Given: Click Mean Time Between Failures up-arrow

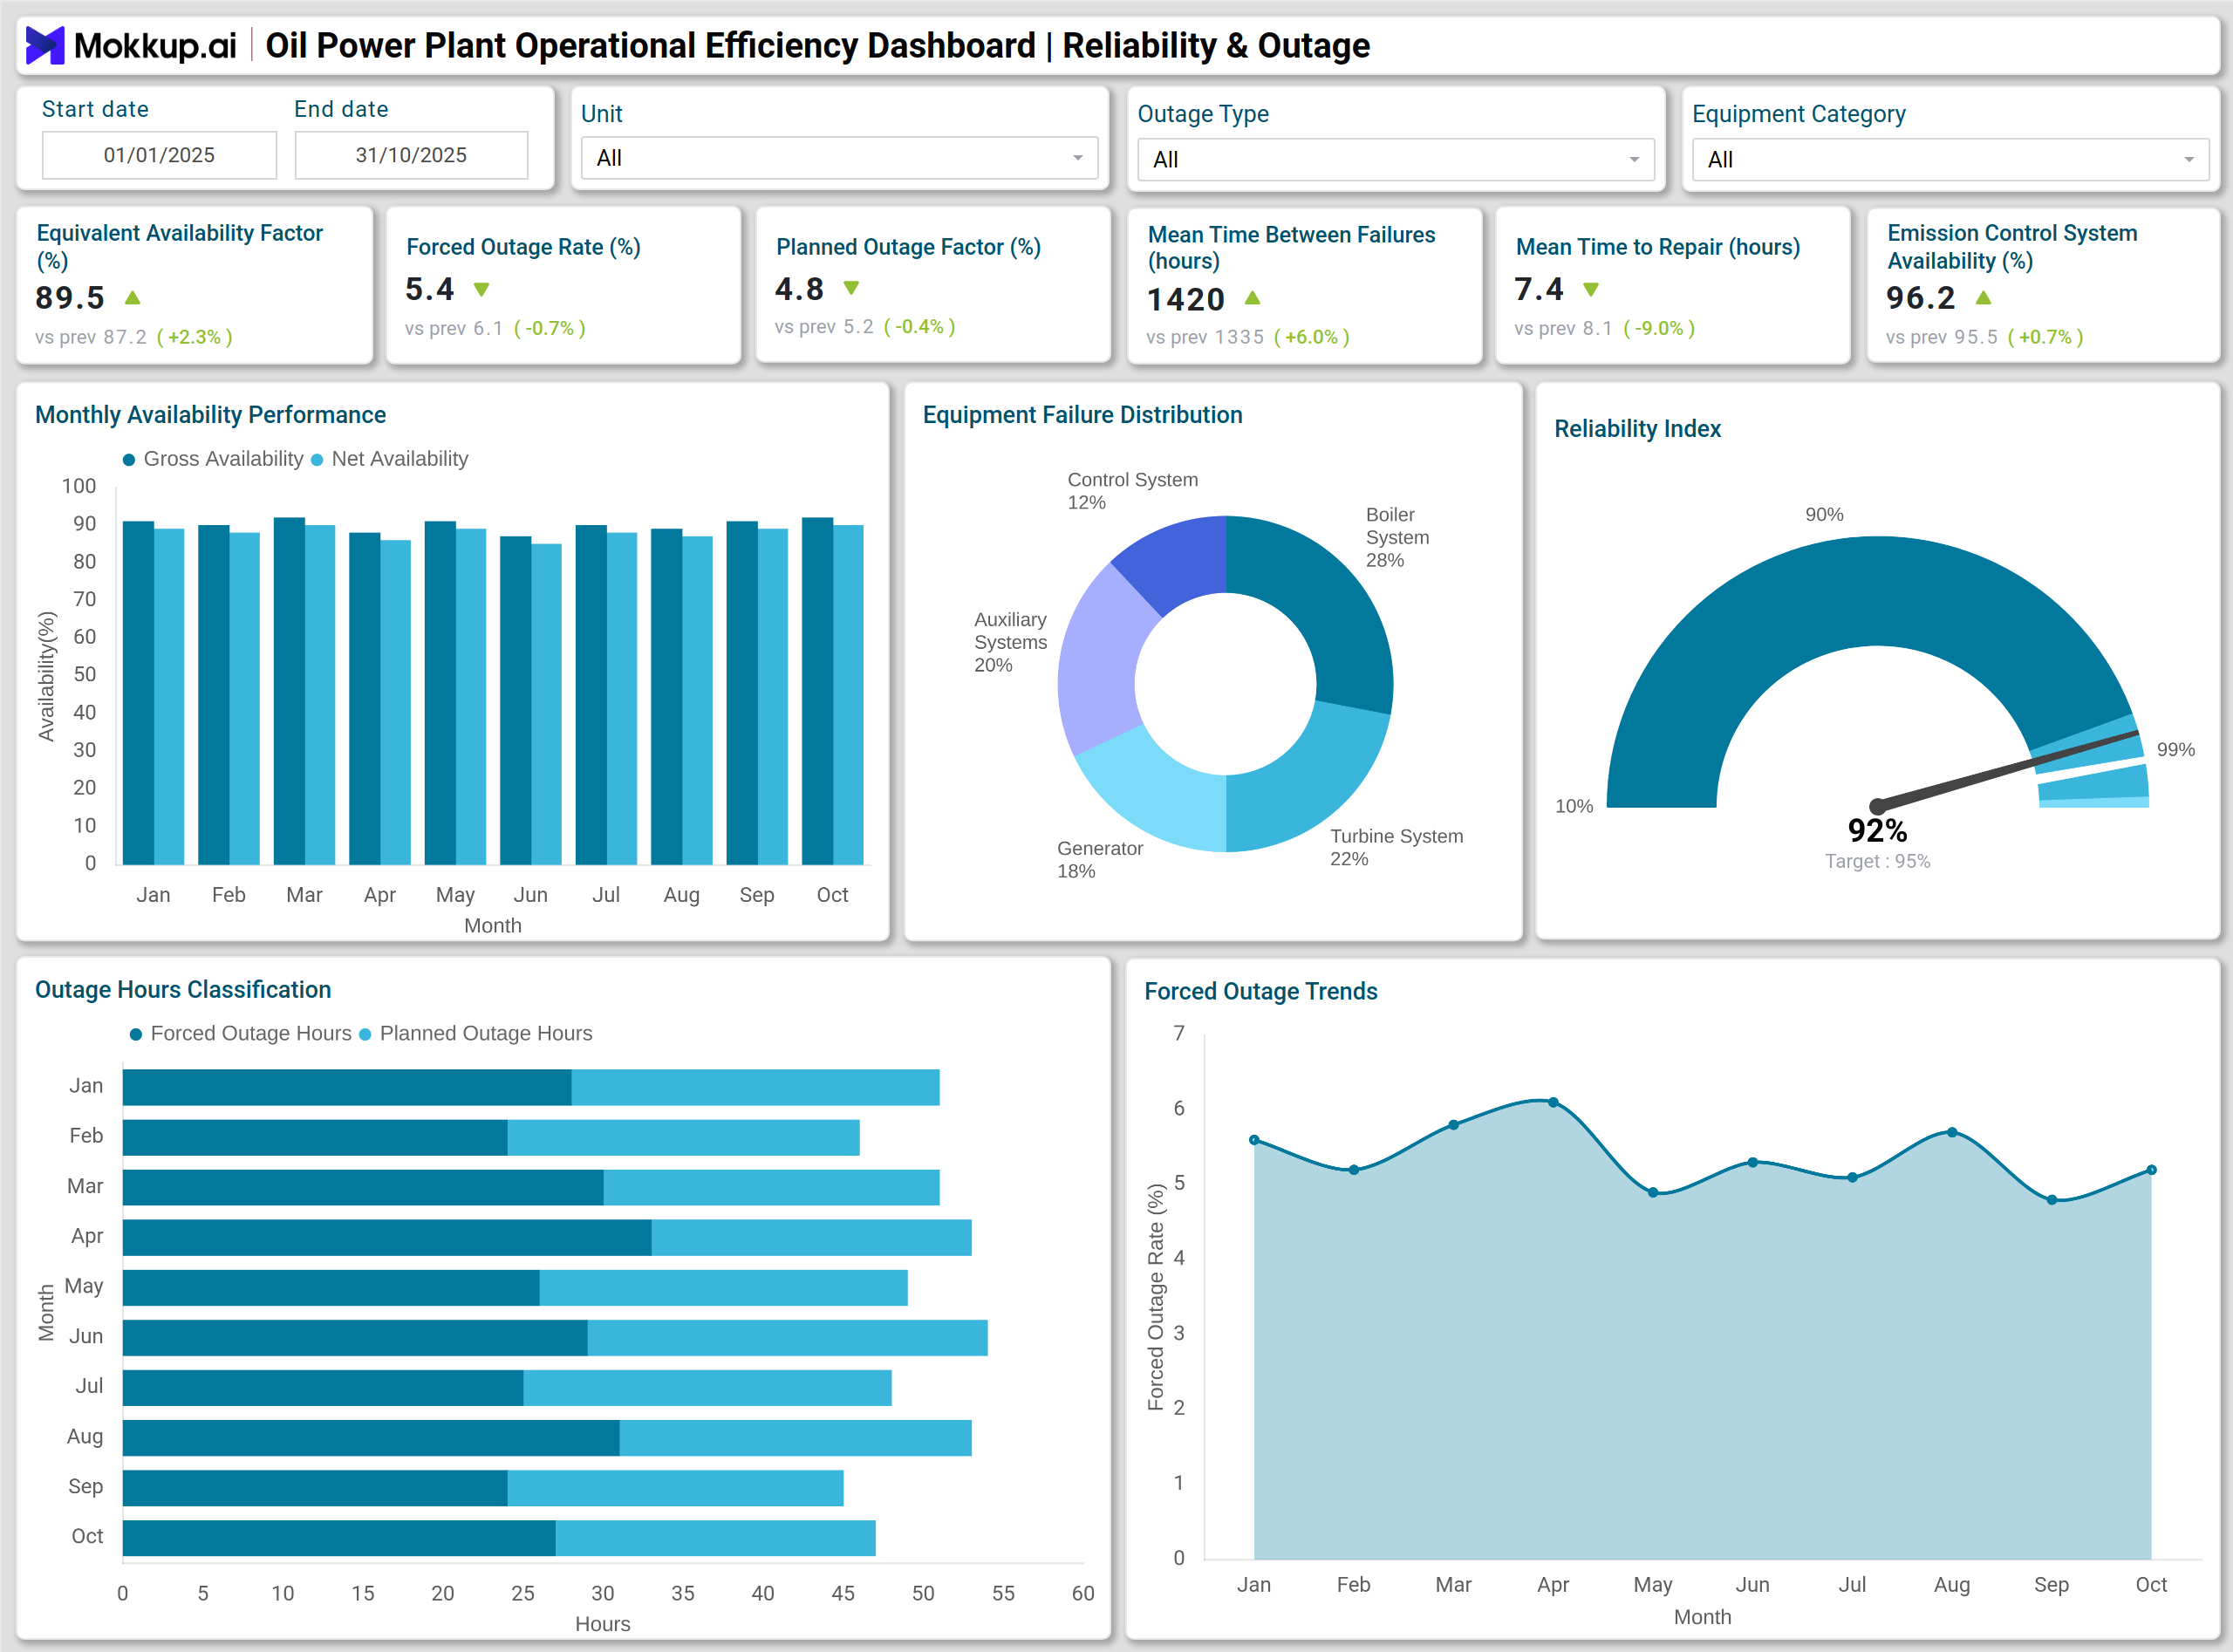Looking at the screenshot, I should click(x=1253, y=298).
